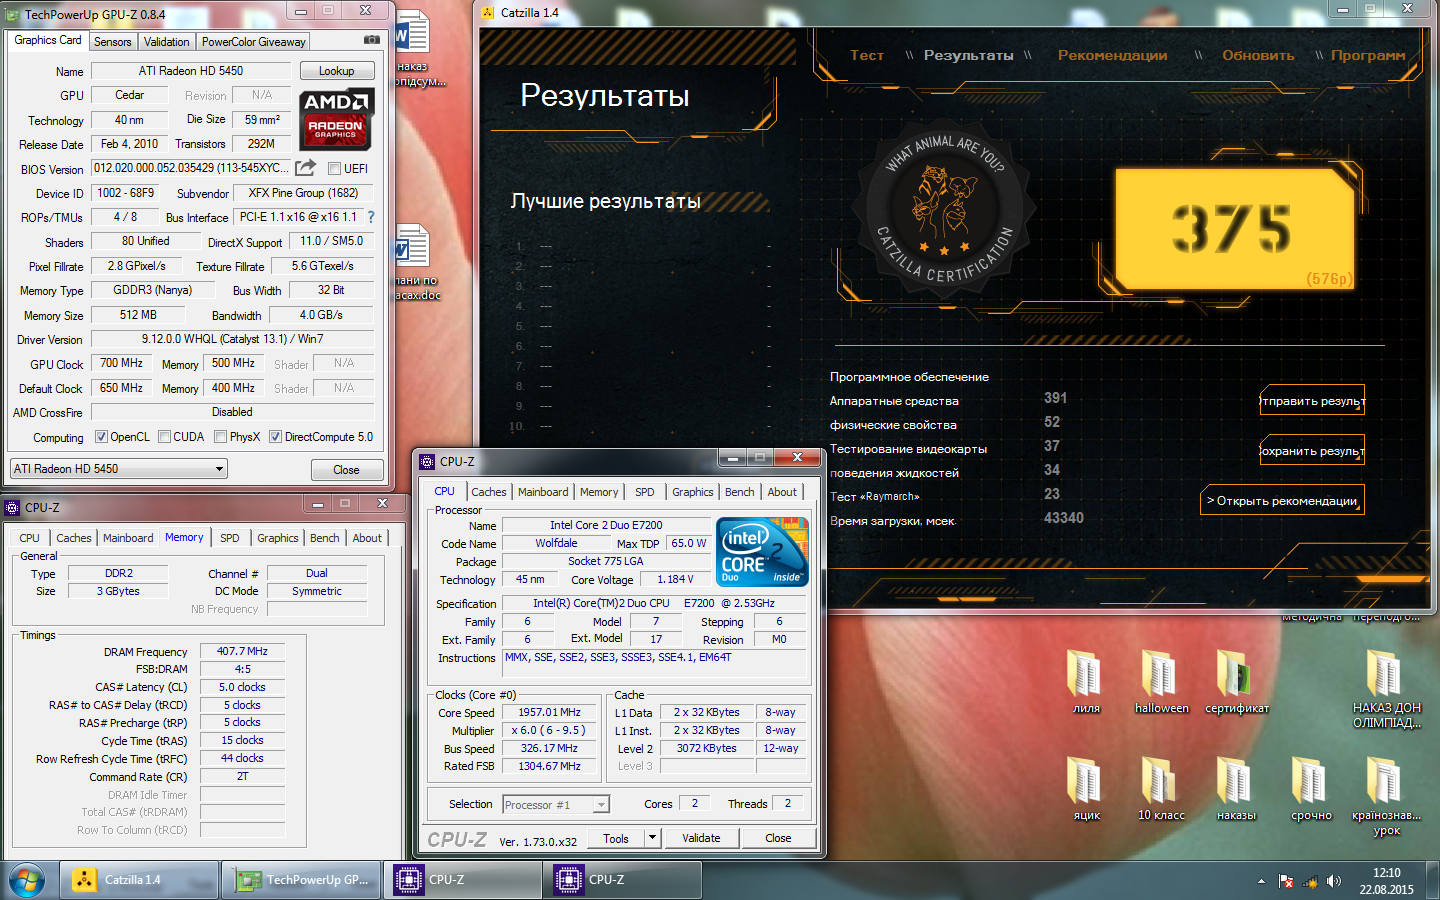Open the halloween desktop folder
This screenshot has width=1440, height=900.
click(x=1161, y=681)
